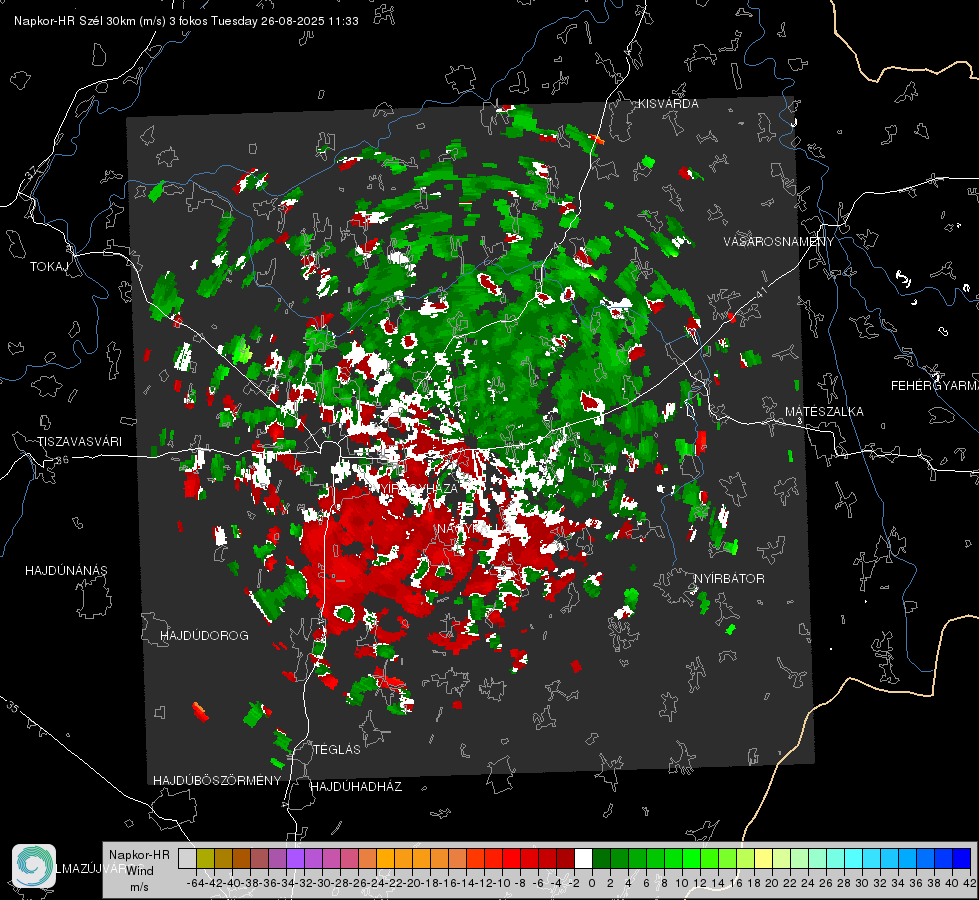
Task: Select the TOKAJ label on the map
Action: [49, 267]
